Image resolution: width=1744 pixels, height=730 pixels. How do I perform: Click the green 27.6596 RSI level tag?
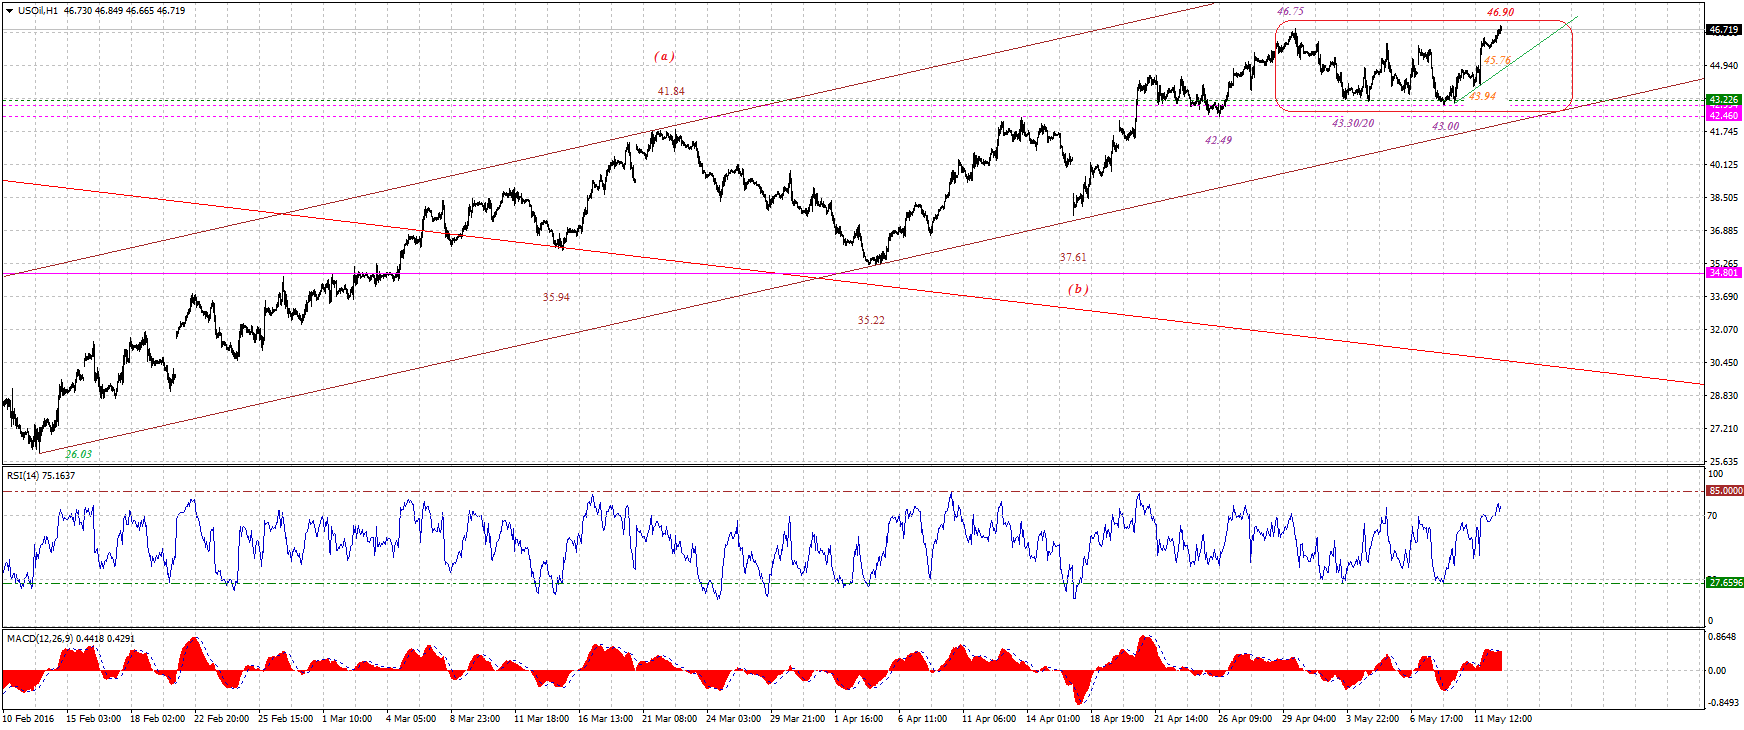(1725, 582)
